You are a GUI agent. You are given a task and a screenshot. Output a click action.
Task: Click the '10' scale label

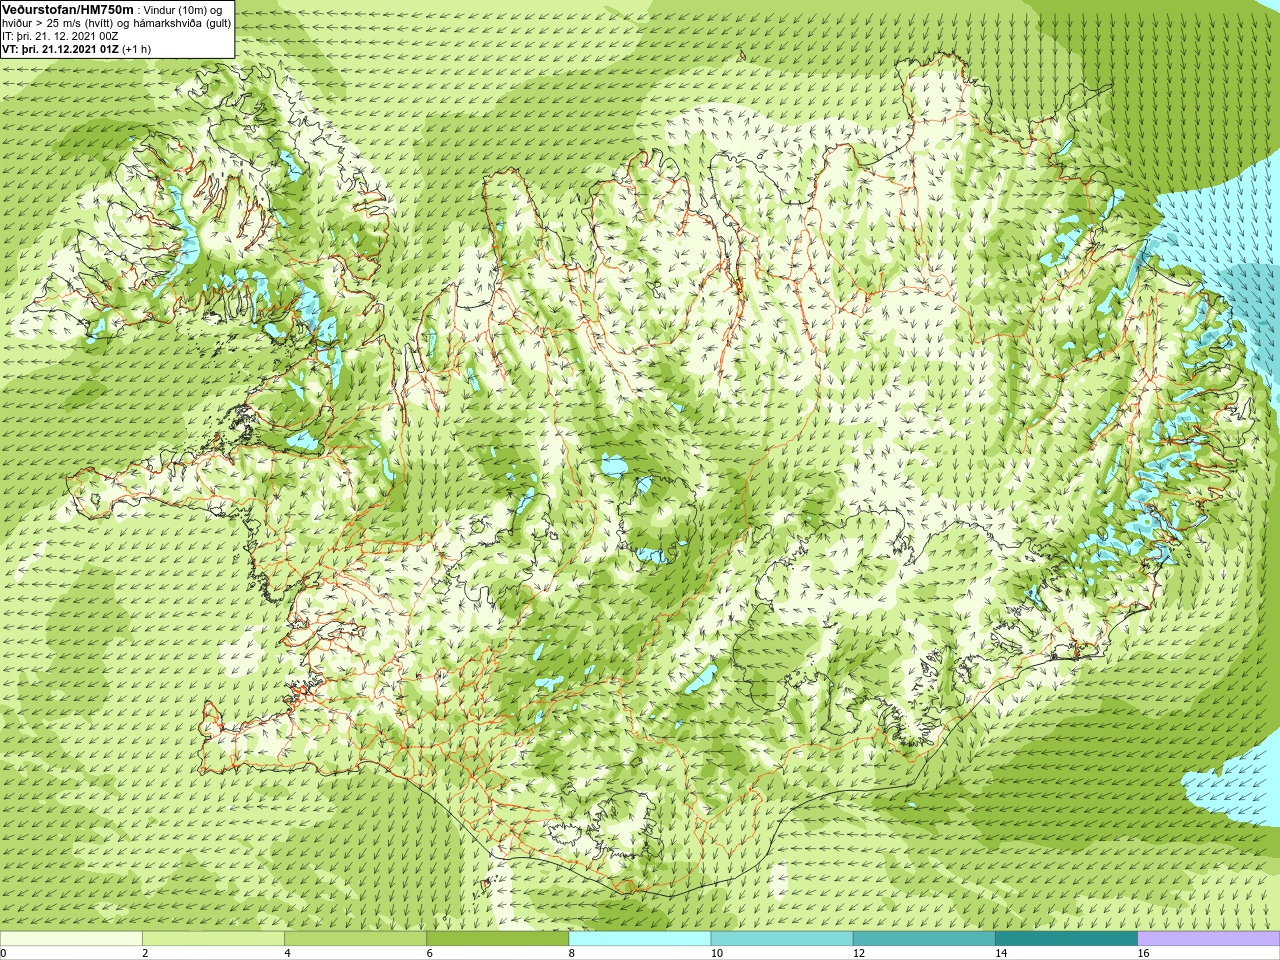point(716,953)
